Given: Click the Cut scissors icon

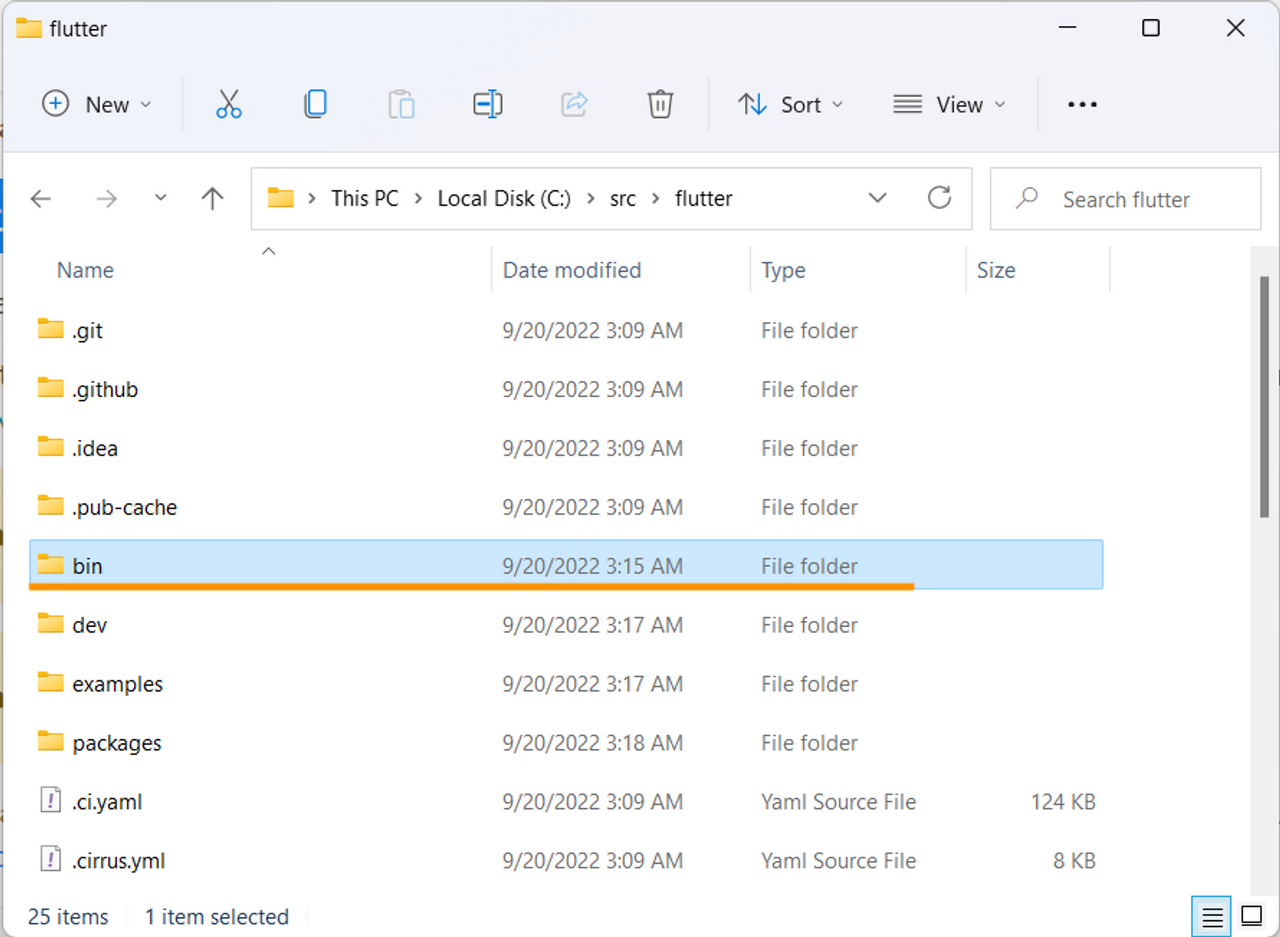Looking at the screenshot, I should 229,104.
